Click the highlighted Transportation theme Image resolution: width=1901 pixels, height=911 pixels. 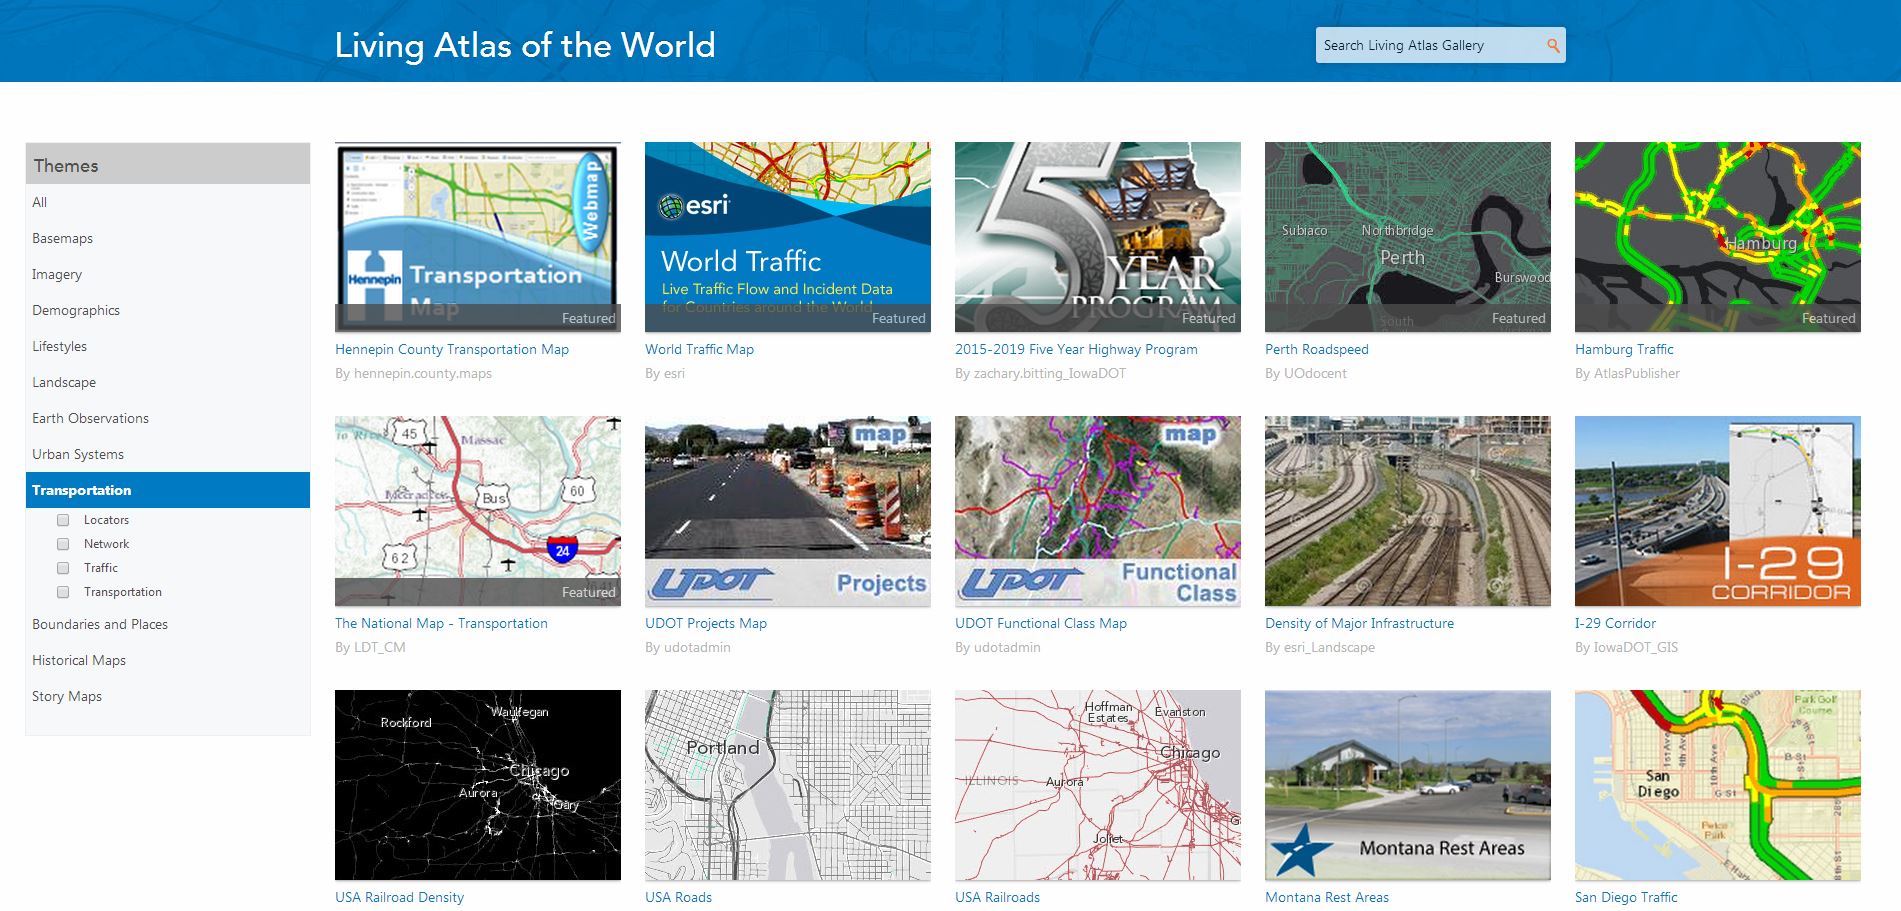click(168, 490)
